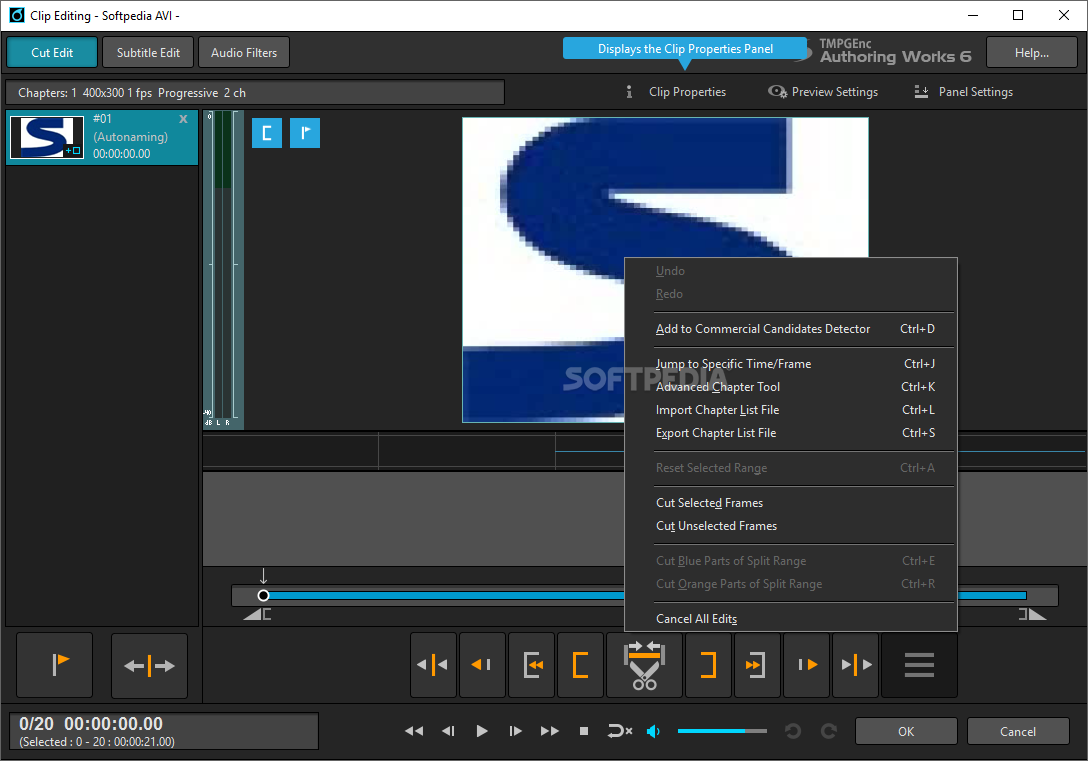Click the Cancel button
The image size is (1088, 761).
point(1018,731)
